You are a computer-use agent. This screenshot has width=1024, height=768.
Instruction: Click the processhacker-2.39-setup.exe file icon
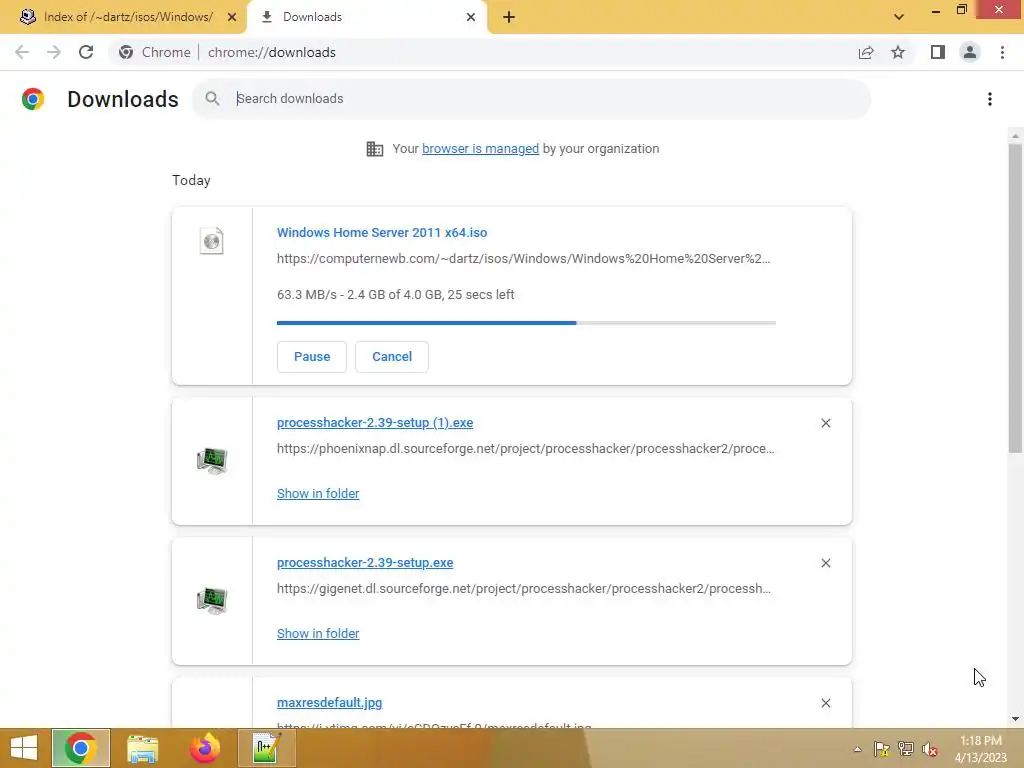pos(212,601)
